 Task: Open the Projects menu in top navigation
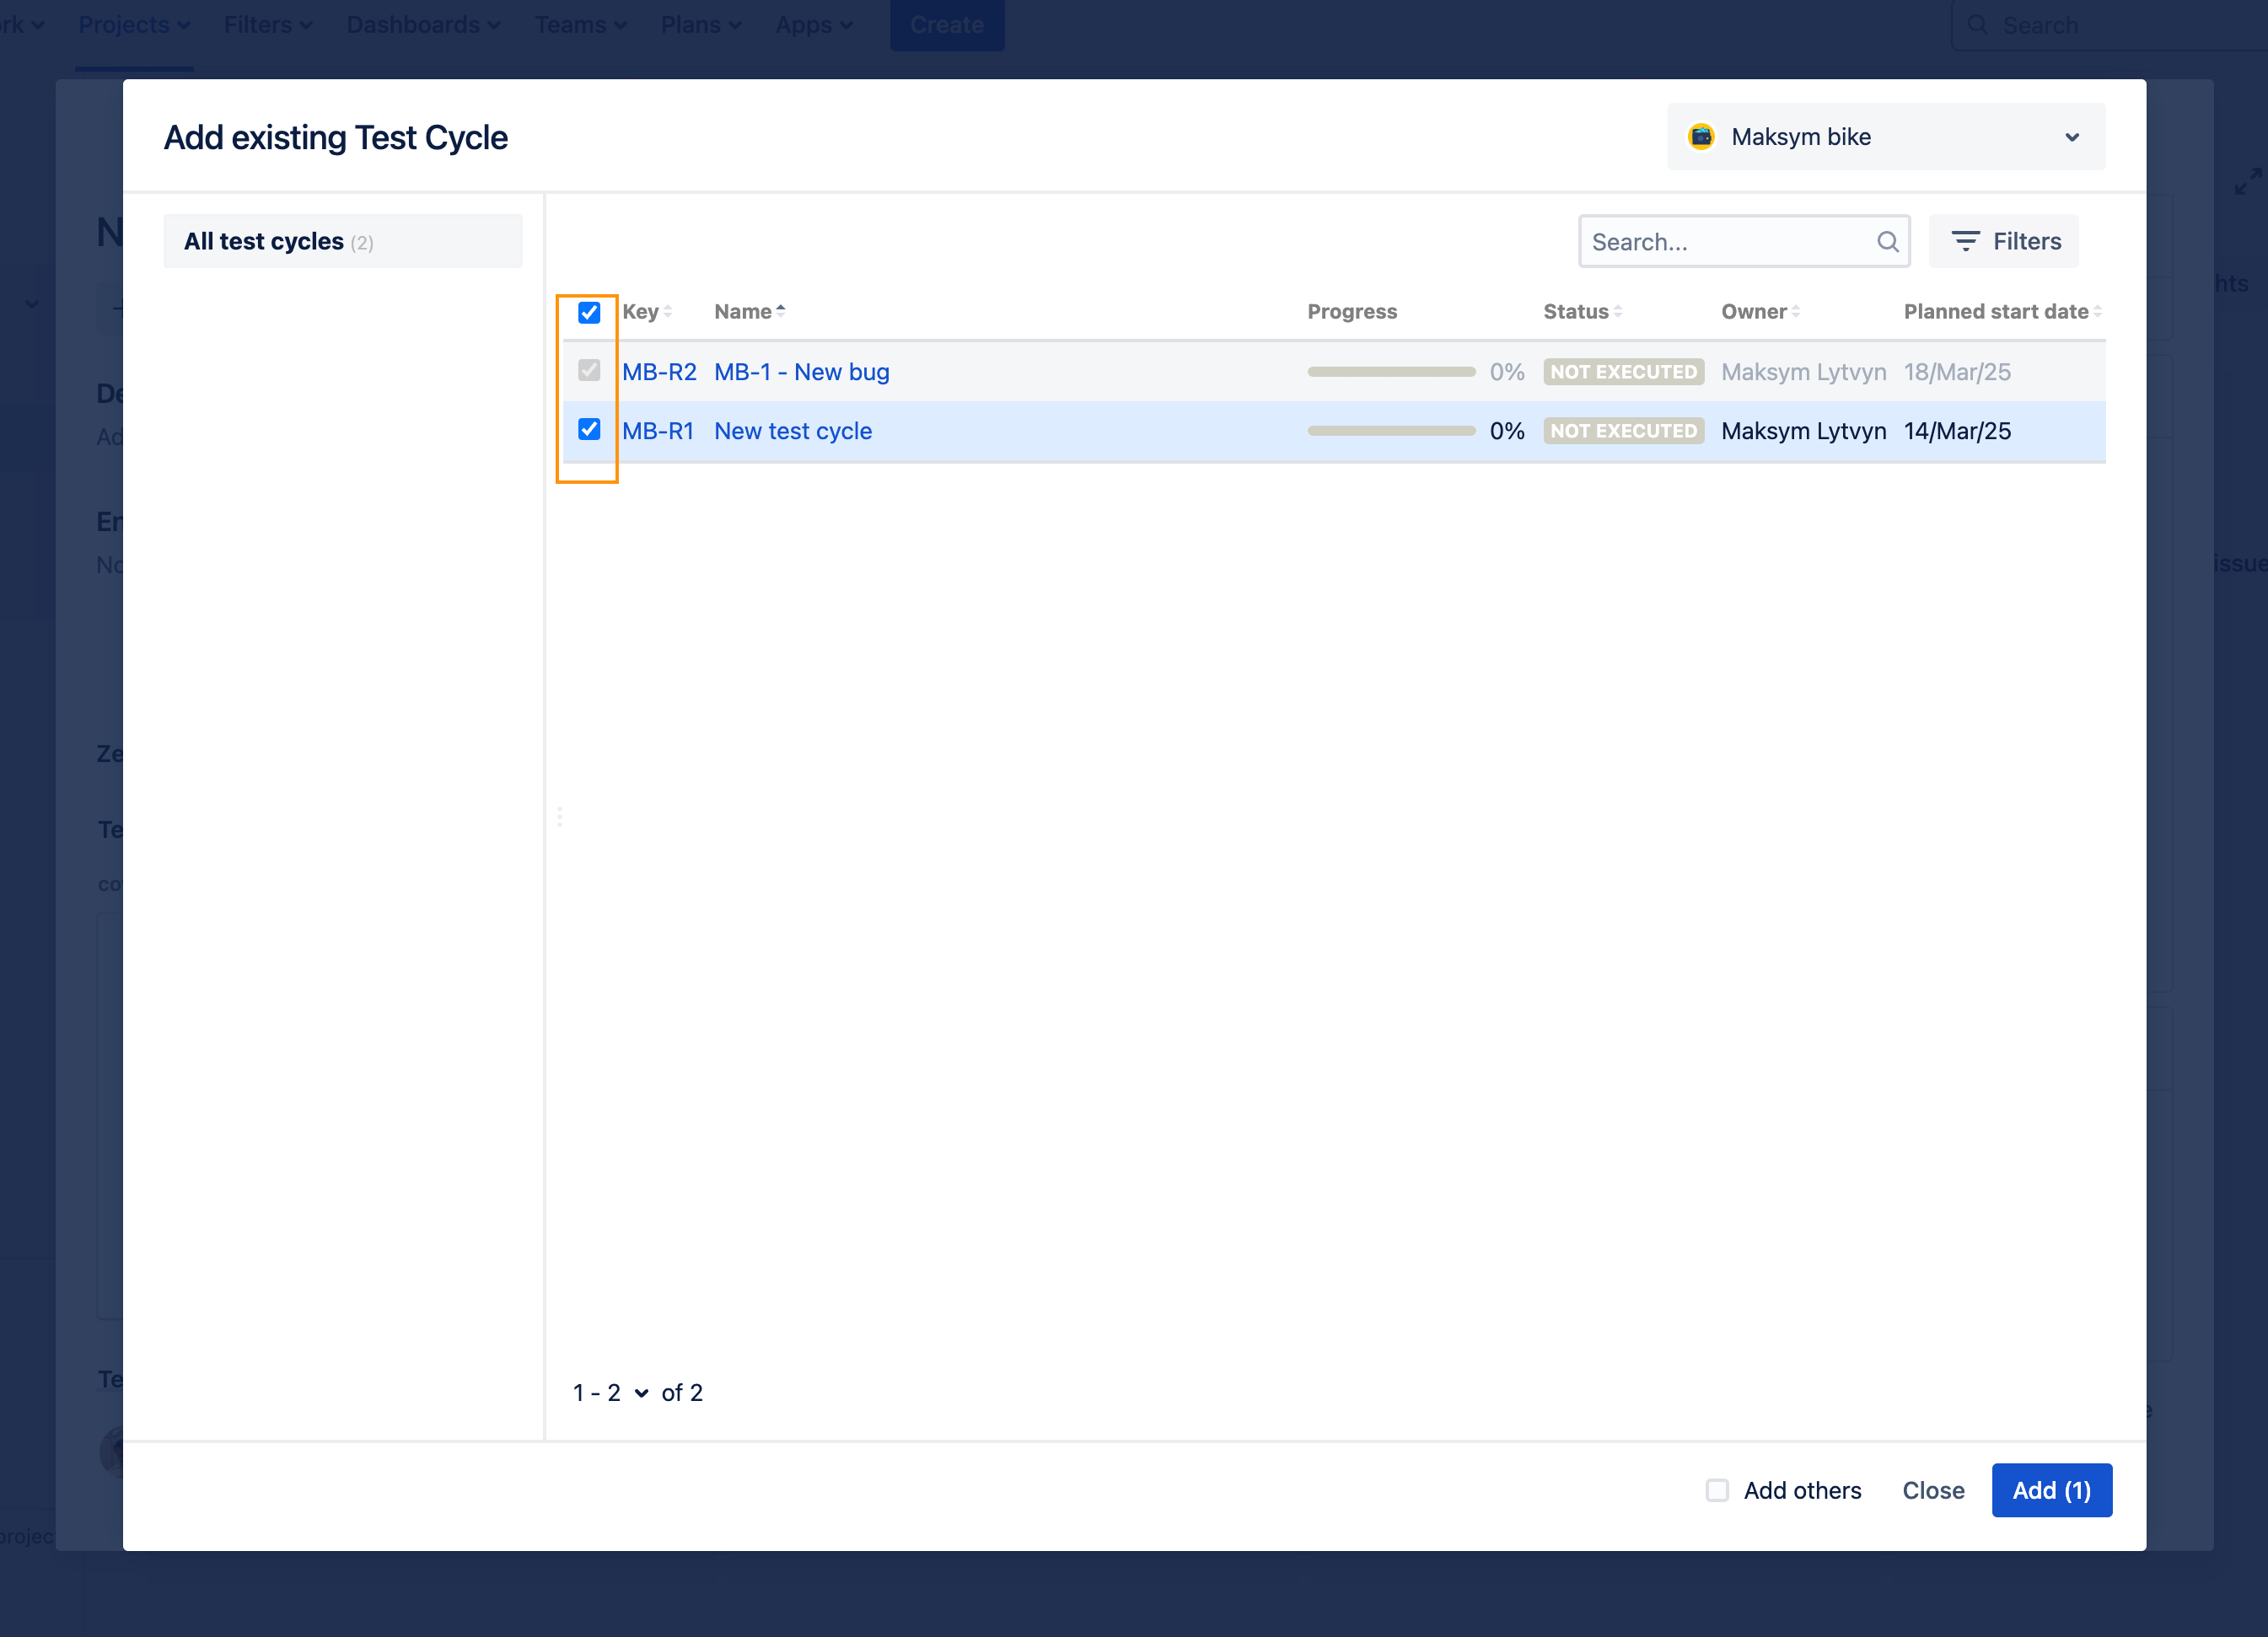[x=134, y=25]
